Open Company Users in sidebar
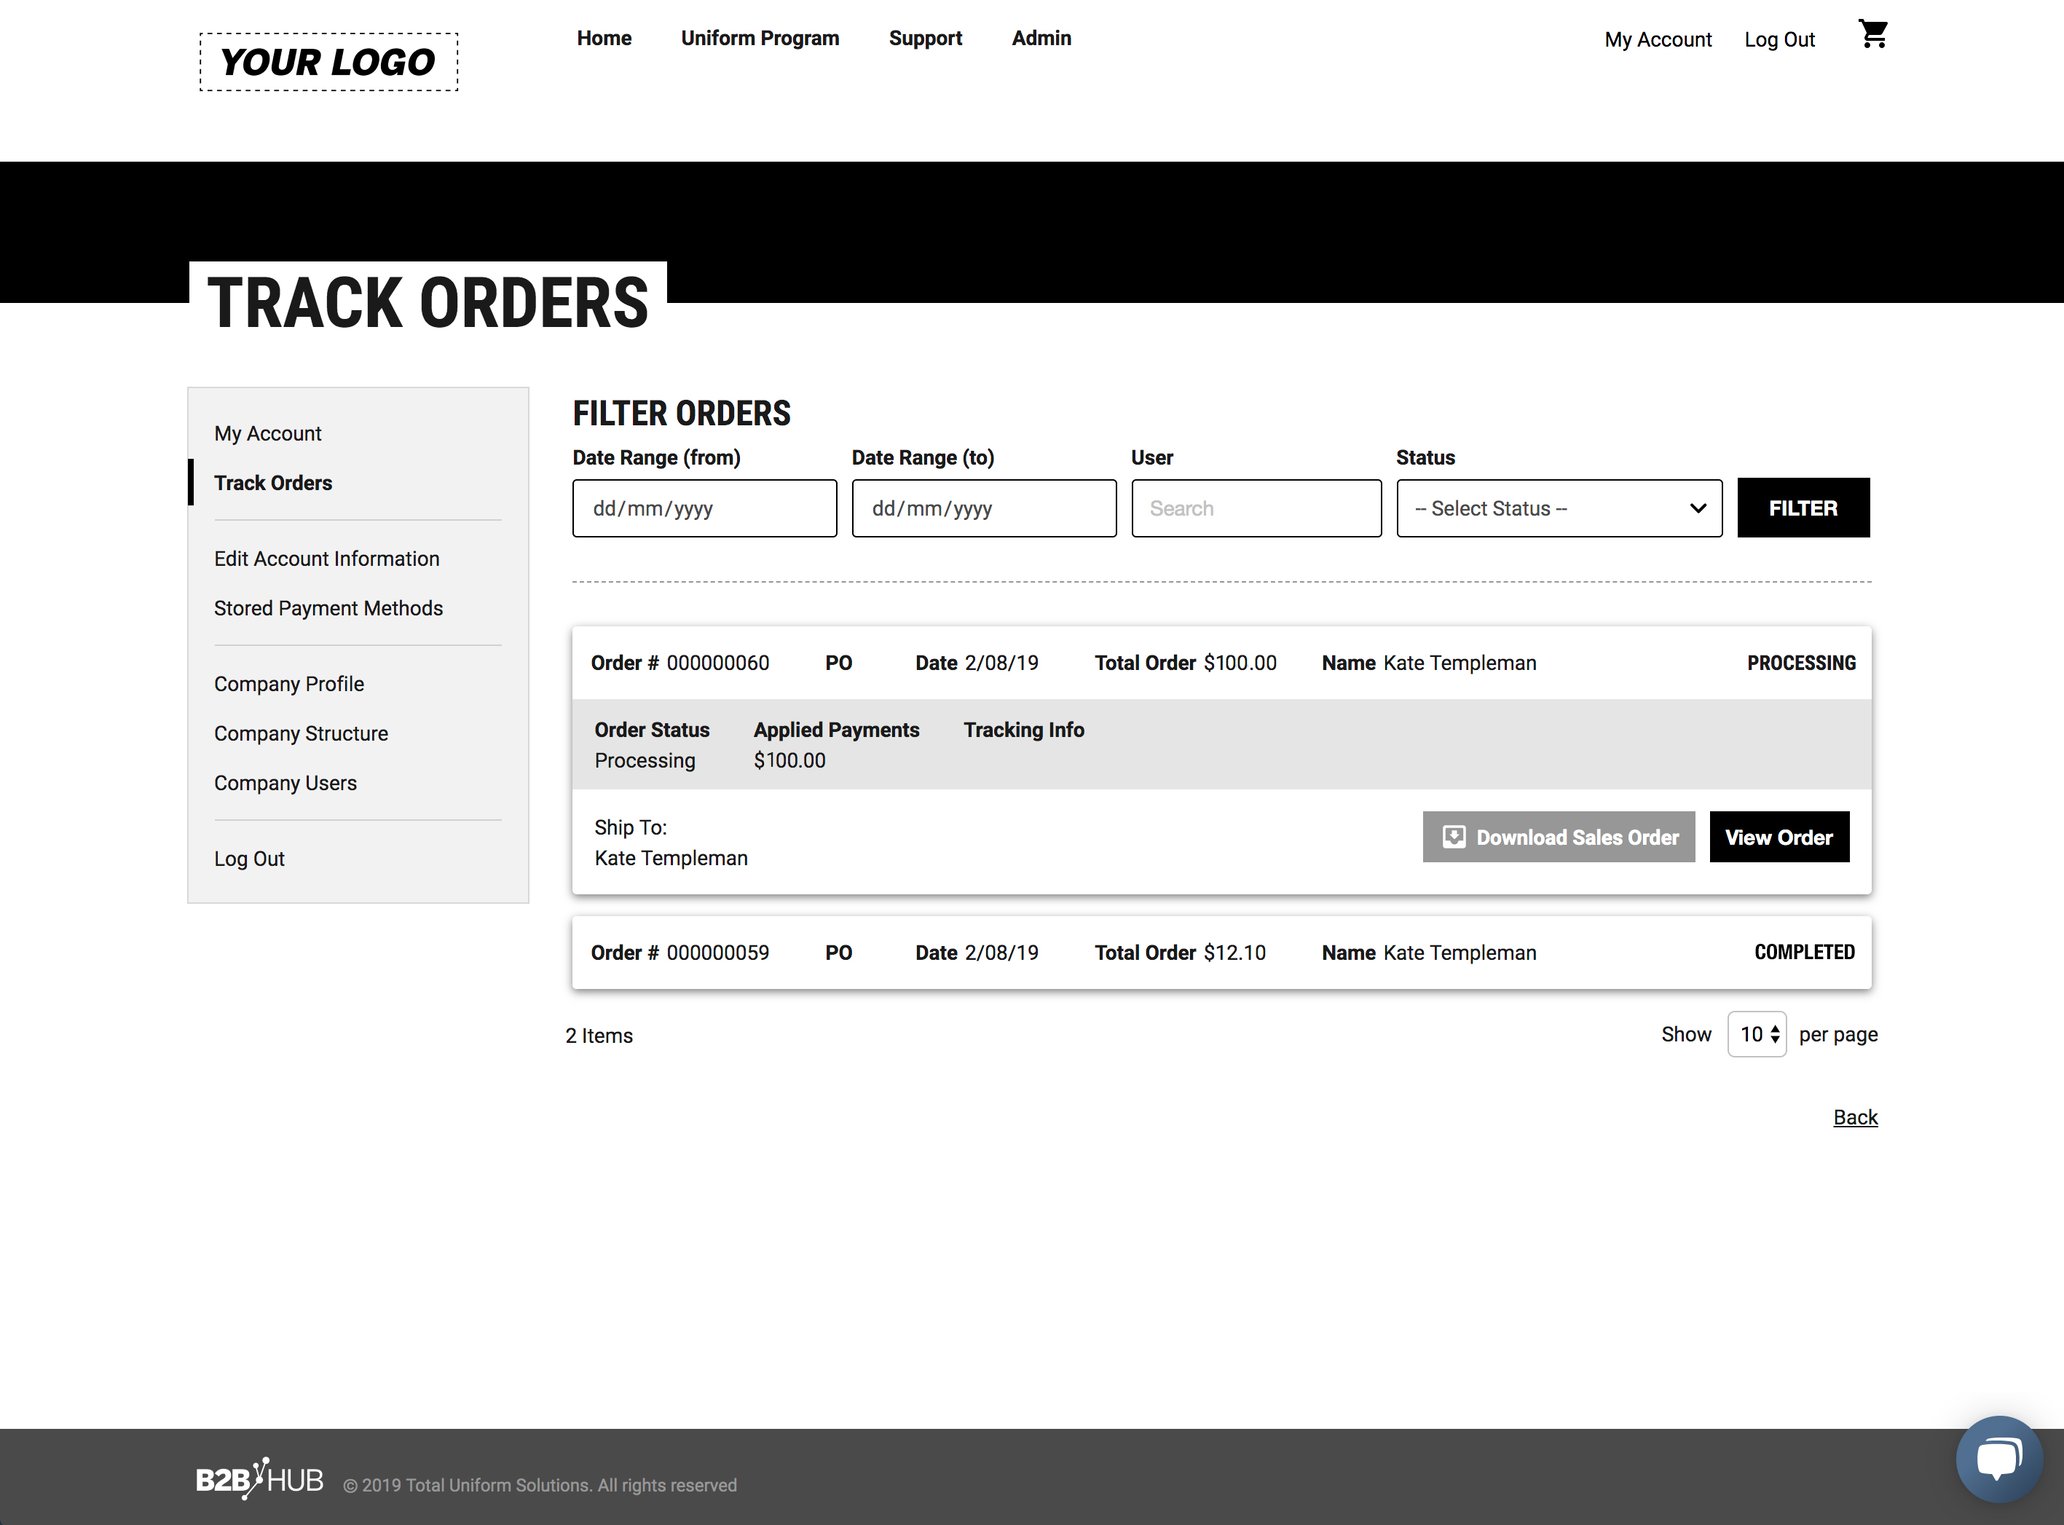The width and height of the screenshot is (2064, 1525). pos(285,783)
